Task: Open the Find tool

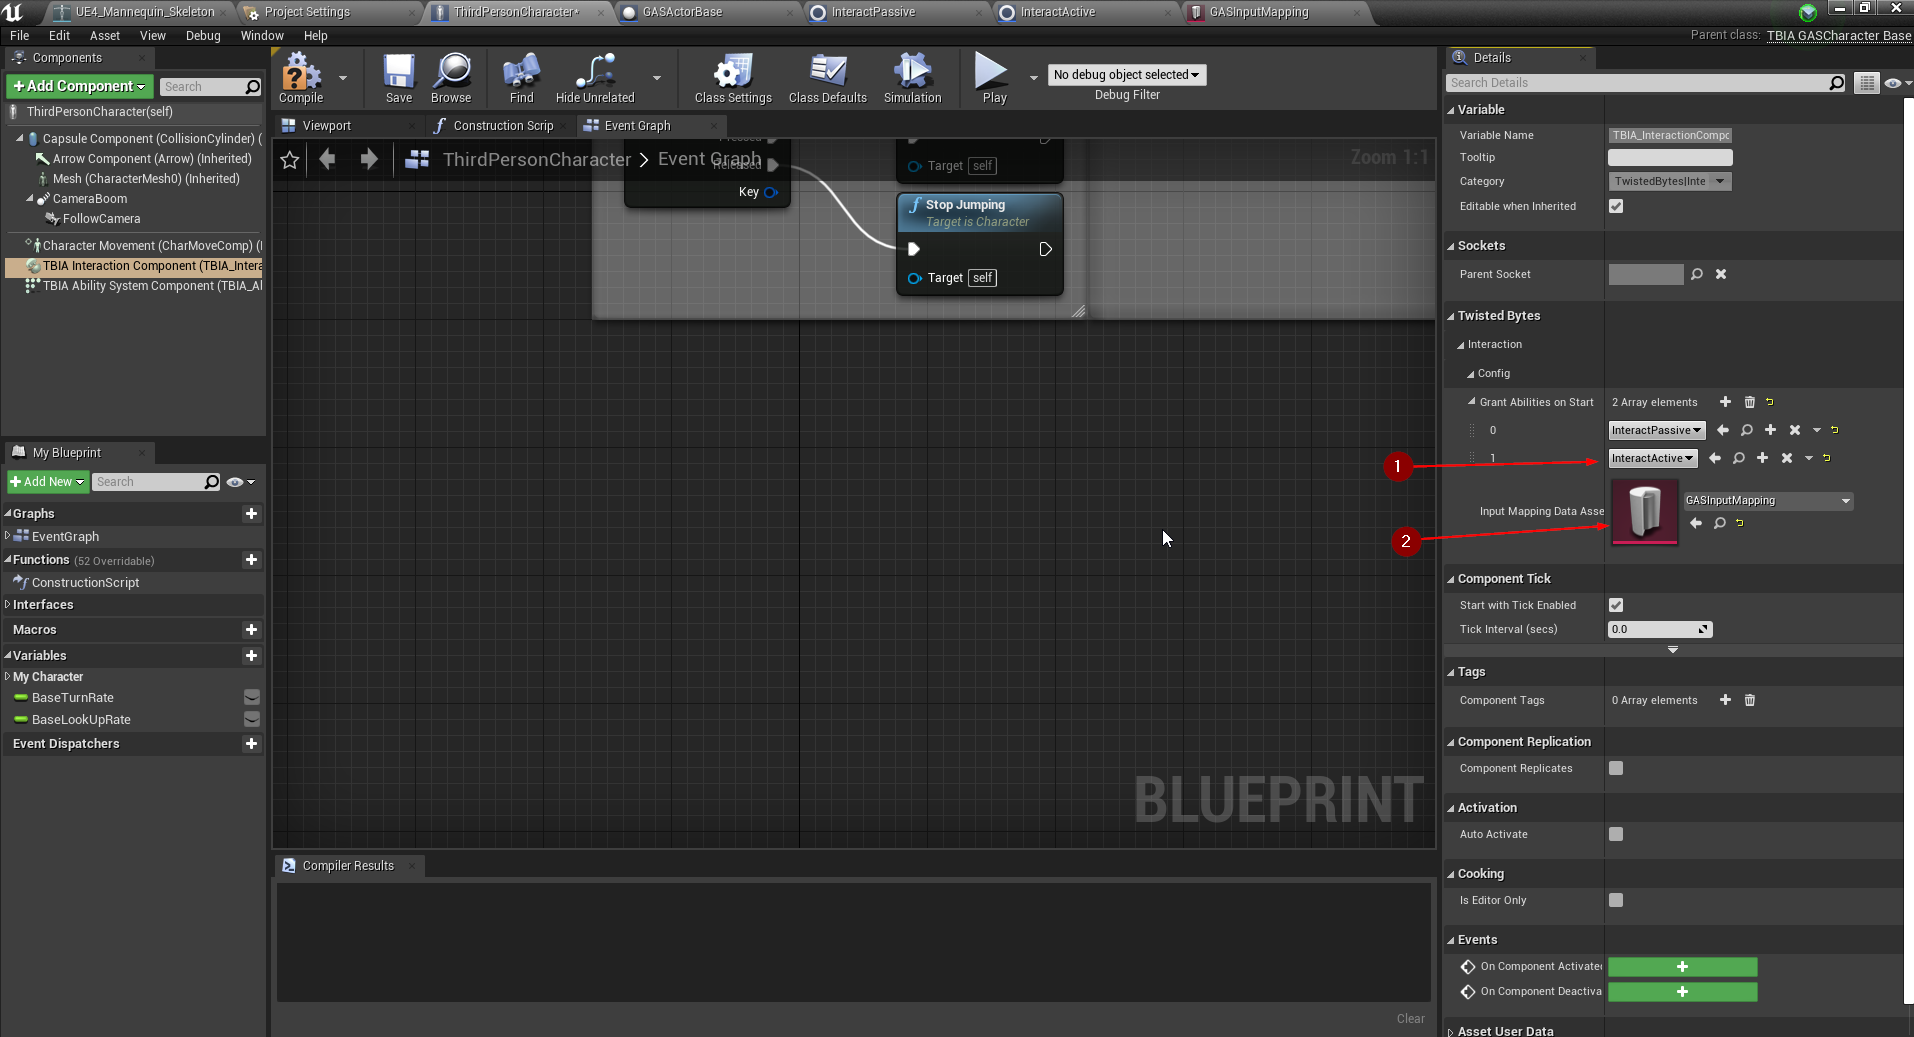Action: point(521,78)
